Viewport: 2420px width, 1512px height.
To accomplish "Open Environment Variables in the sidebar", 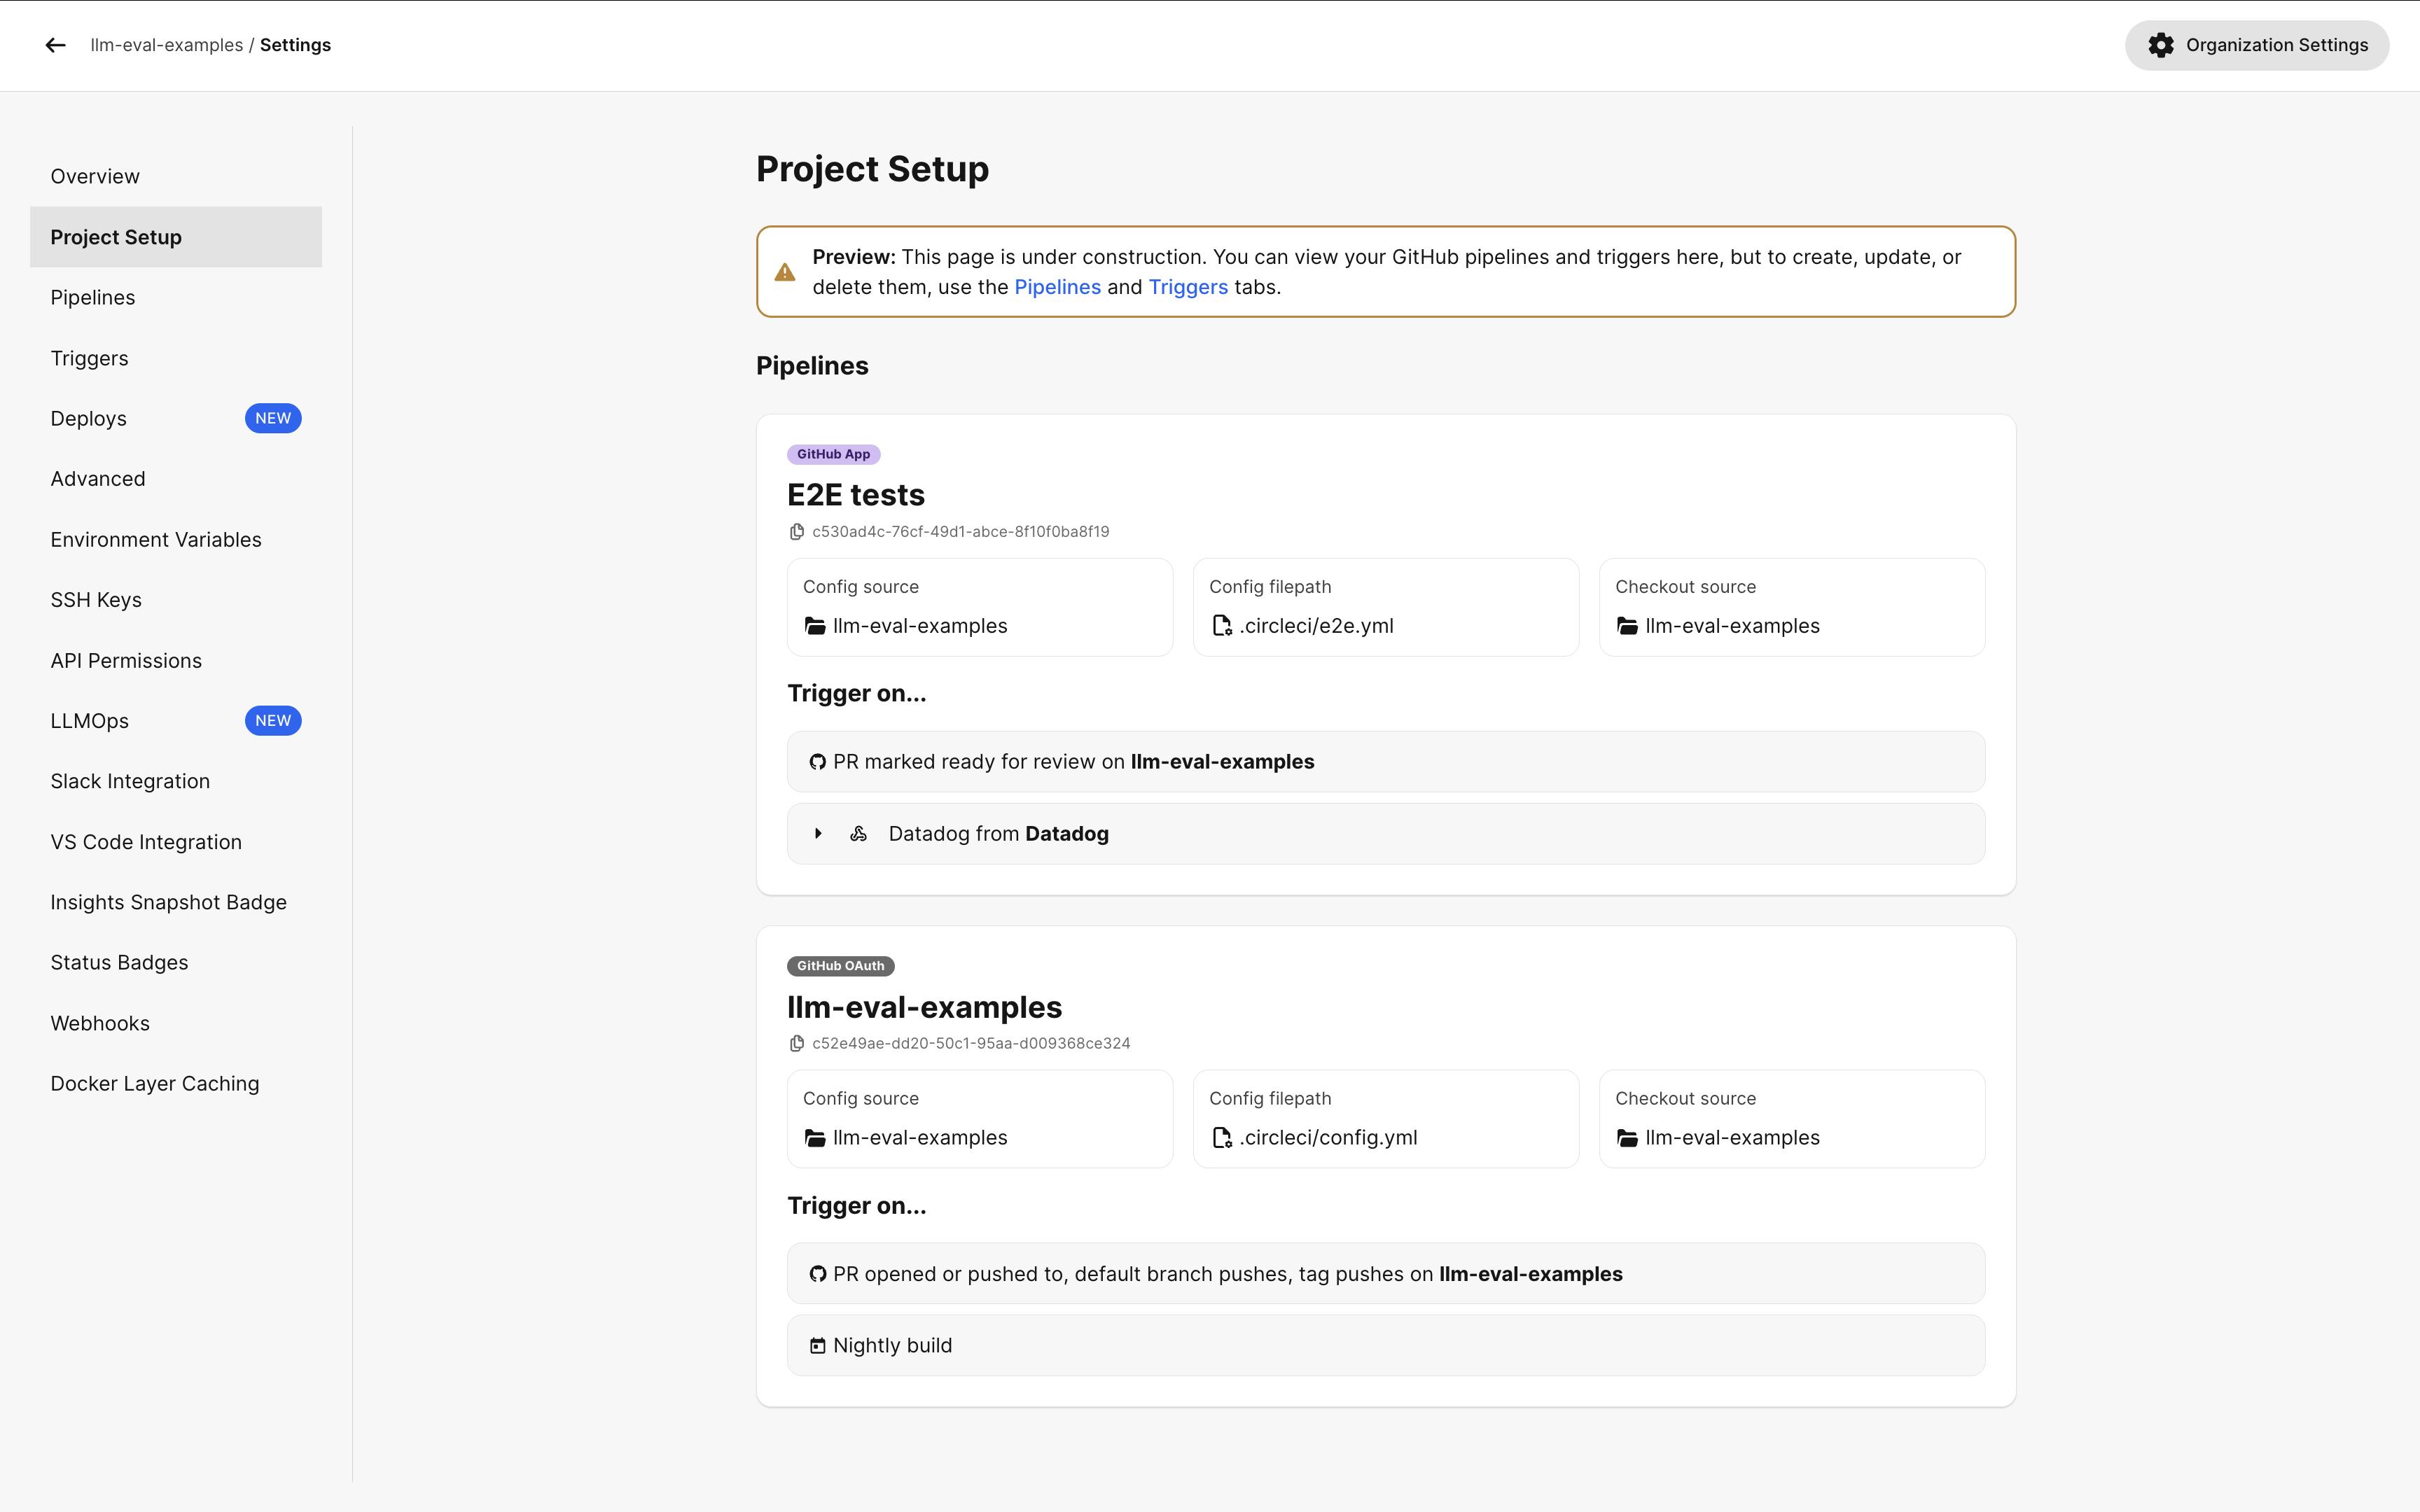I will point(155,540).
